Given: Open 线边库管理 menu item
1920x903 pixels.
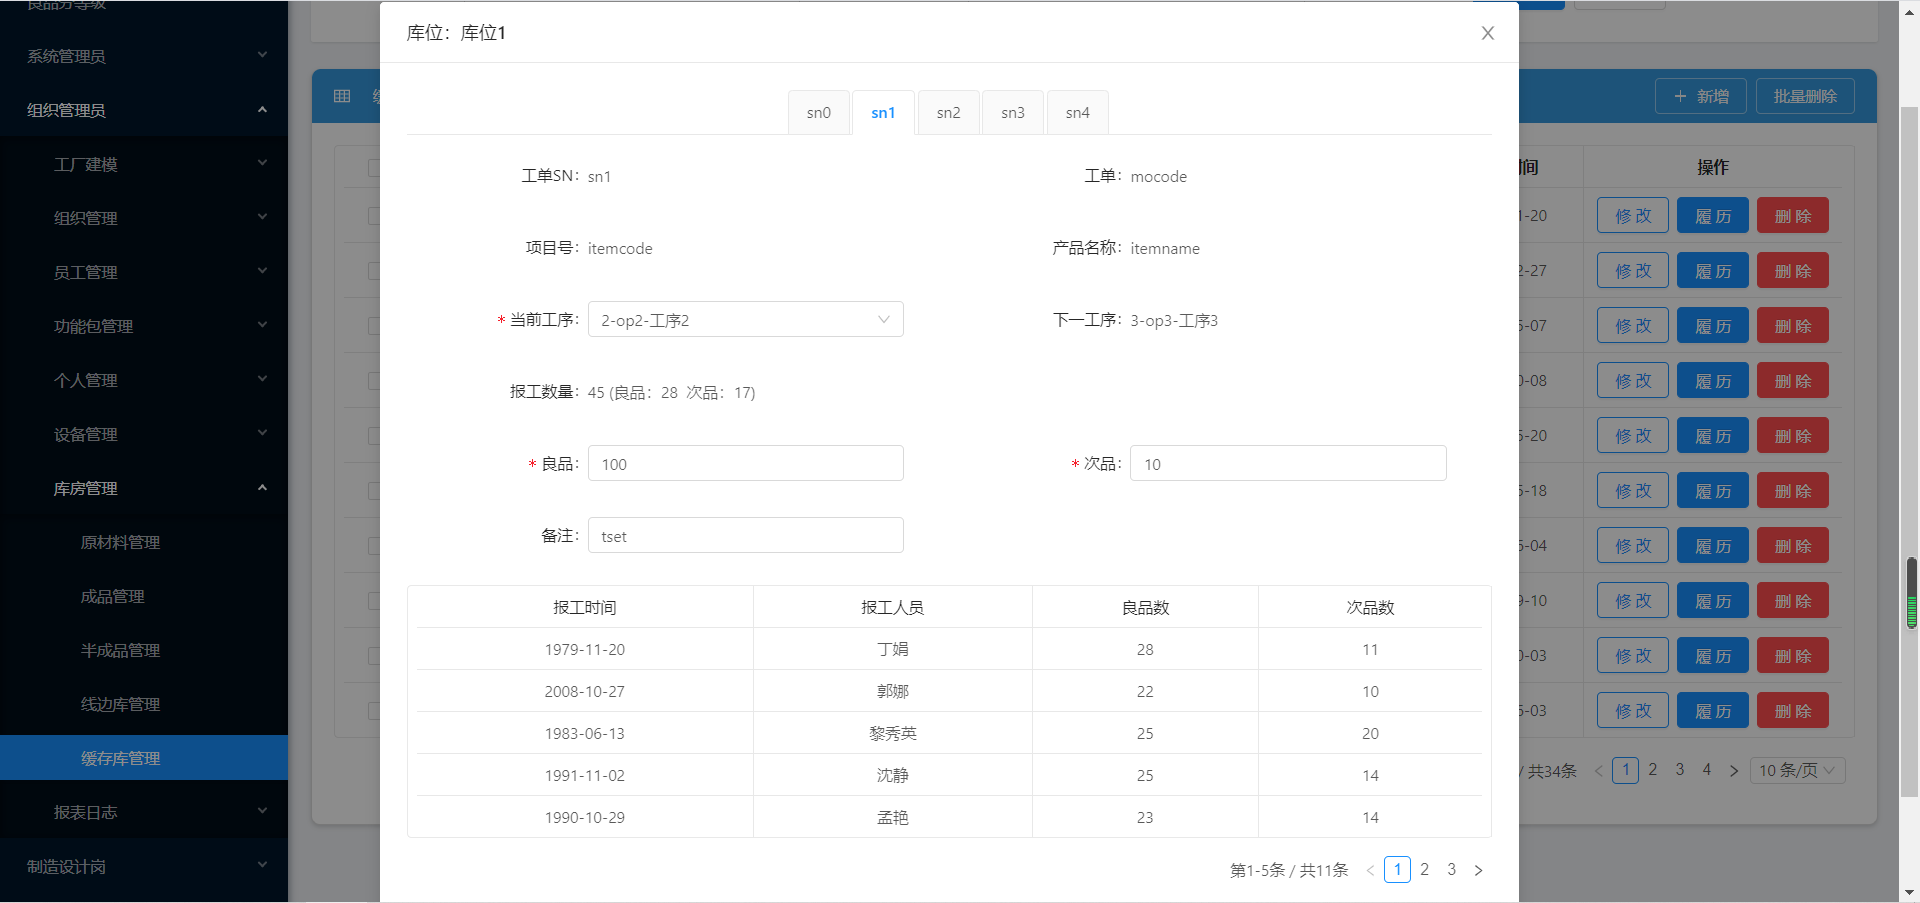Looking at the screenshot, I should pos(144,704).
